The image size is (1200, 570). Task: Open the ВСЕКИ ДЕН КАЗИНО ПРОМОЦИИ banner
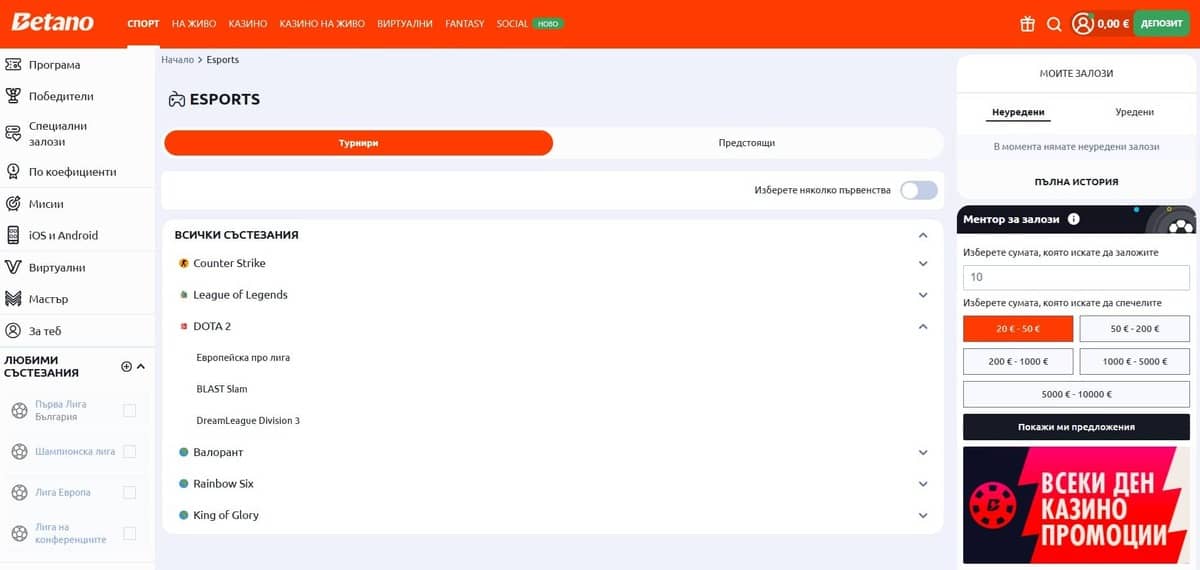[x=1076, y=505]
